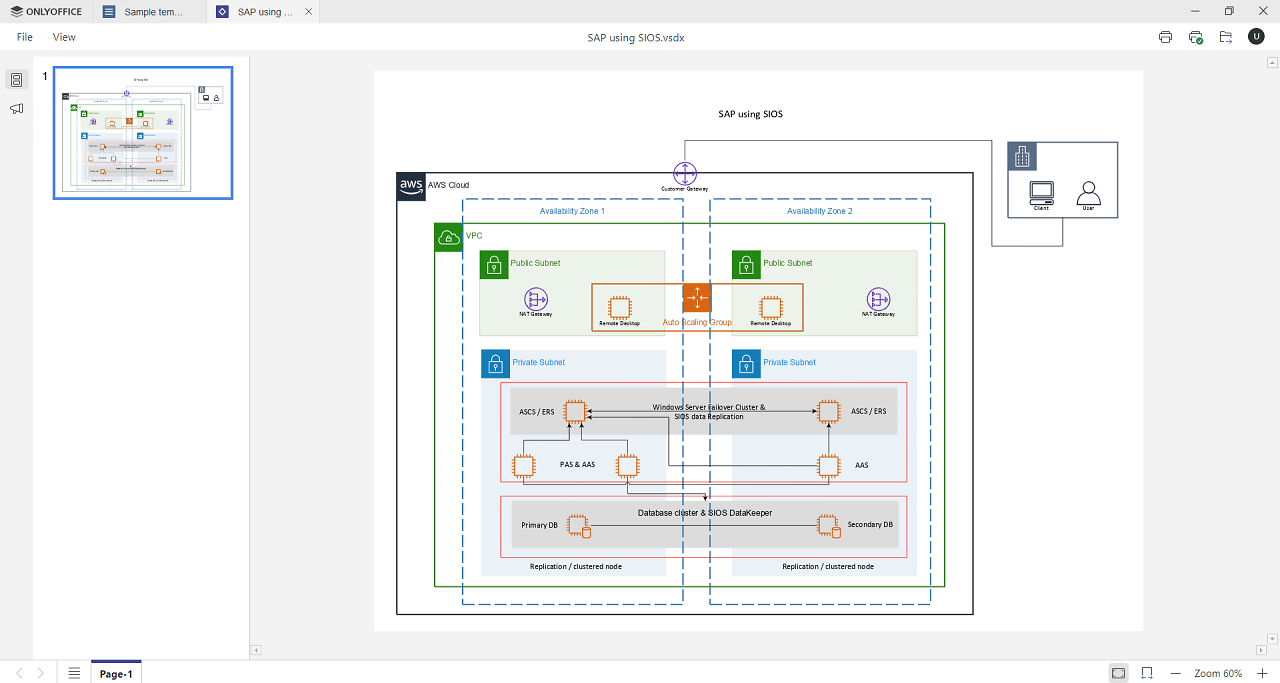The height and width of the screenshot is (683, 1280).
Task: Select the Fit to width icon
Action: [1147, 673]
